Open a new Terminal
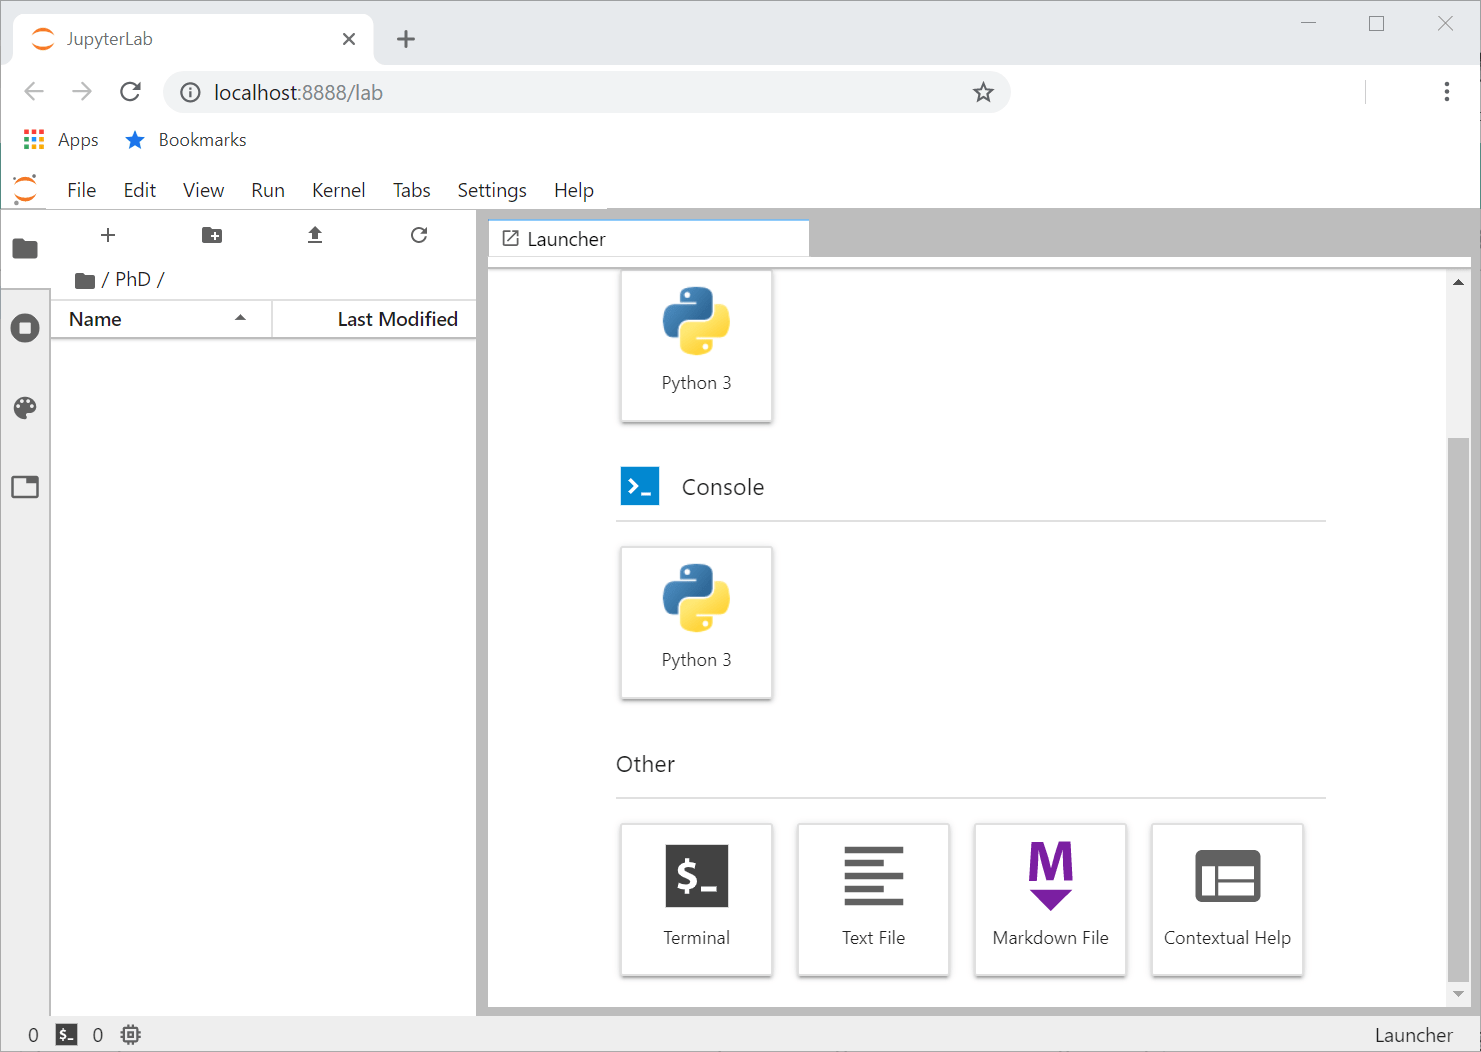The width and height of the screenshot is (1481, 1052). 696,899
